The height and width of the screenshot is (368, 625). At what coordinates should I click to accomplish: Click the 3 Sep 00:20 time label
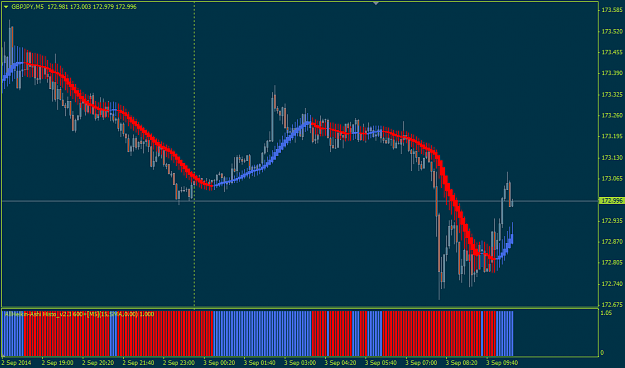click(219, 363)
